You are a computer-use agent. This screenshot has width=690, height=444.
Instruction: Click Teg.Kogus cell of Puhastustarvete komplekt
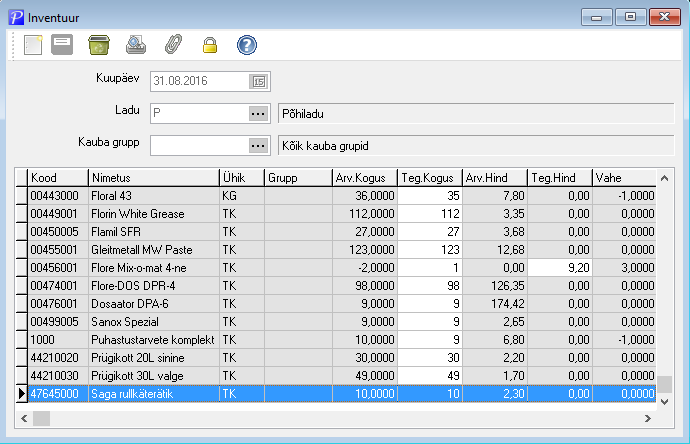point(430,340)
